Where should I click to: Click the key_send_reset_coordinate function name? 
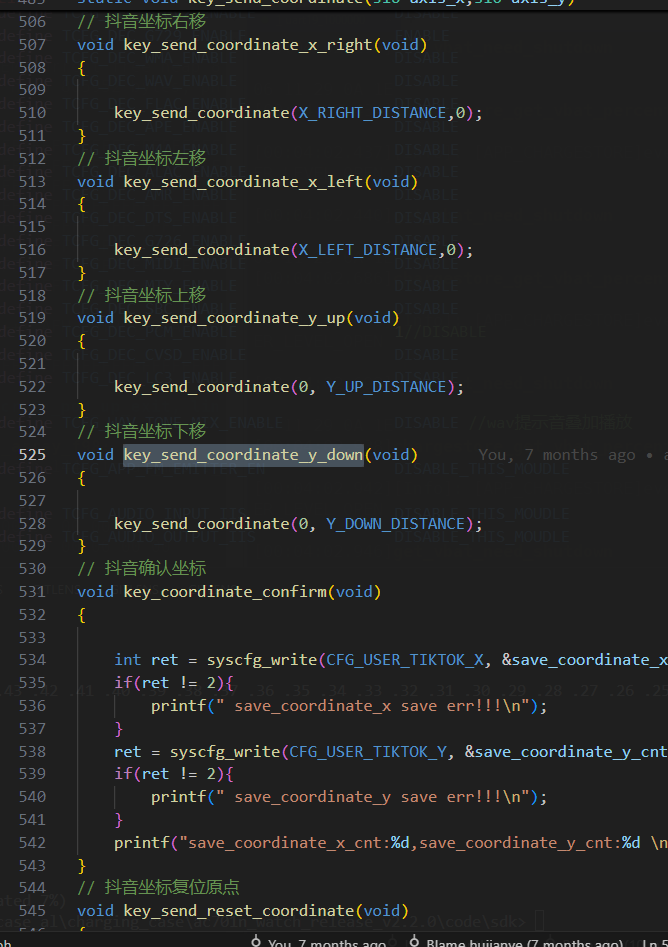pyautogui.click(x=239, y=911)
